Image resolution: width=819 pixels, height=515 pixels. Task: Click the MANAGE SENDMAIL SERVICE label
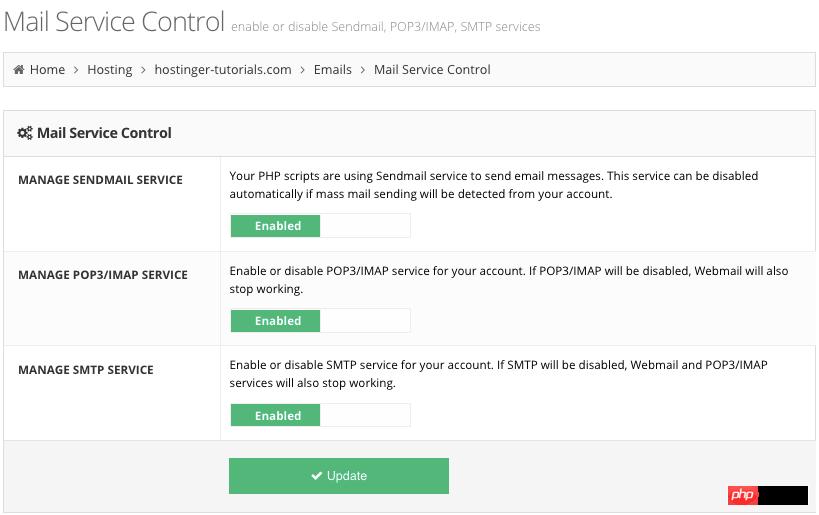click(100, 180)
